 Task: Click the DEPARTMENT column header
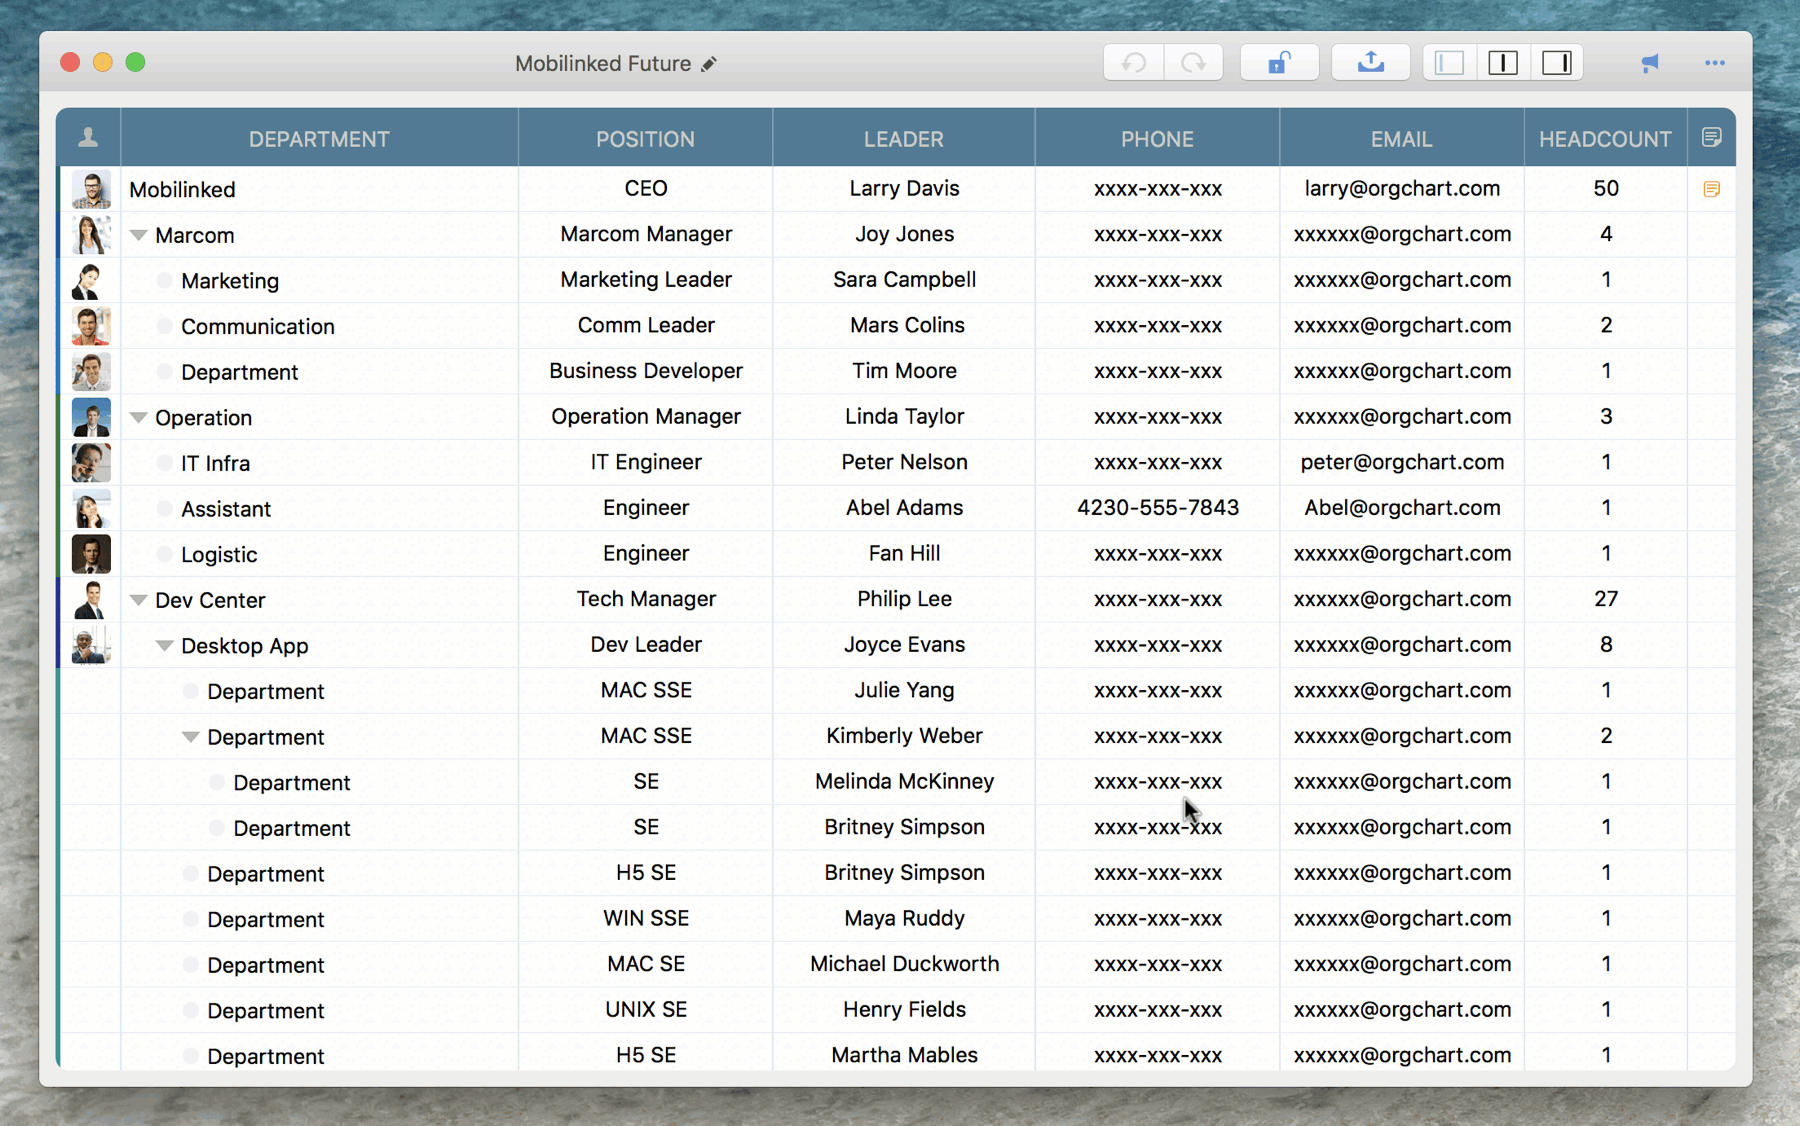click(319, 139)
